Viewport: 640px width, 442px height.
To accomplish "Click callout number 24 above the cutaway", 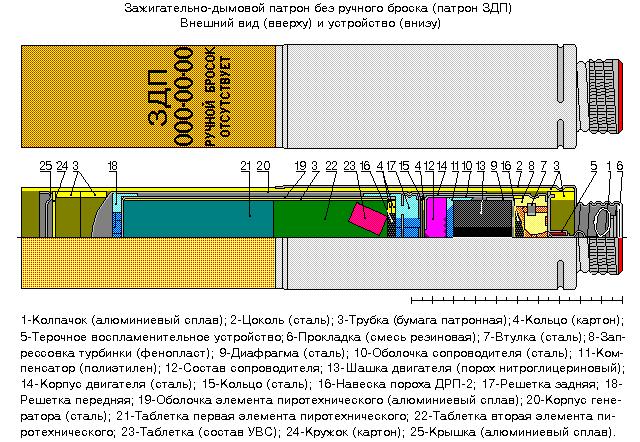I will [62, 166].
